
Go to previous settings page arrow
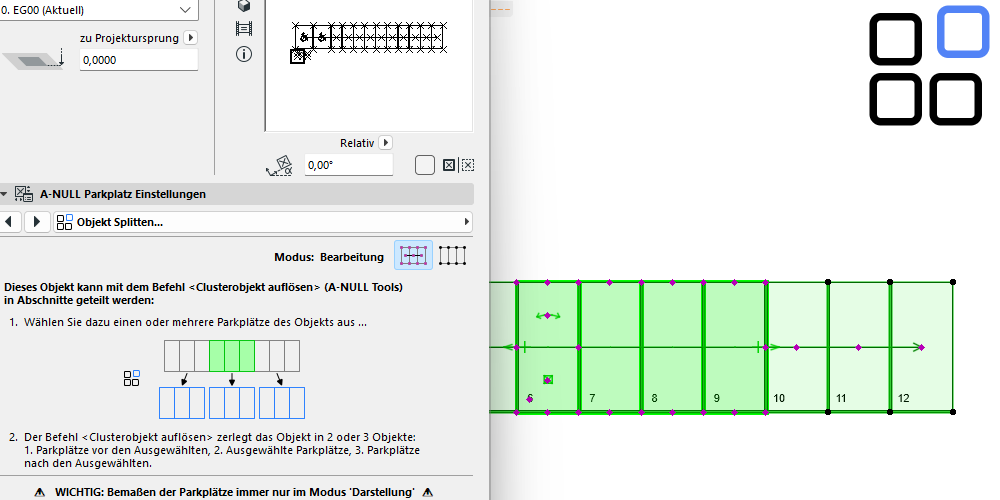9,222
